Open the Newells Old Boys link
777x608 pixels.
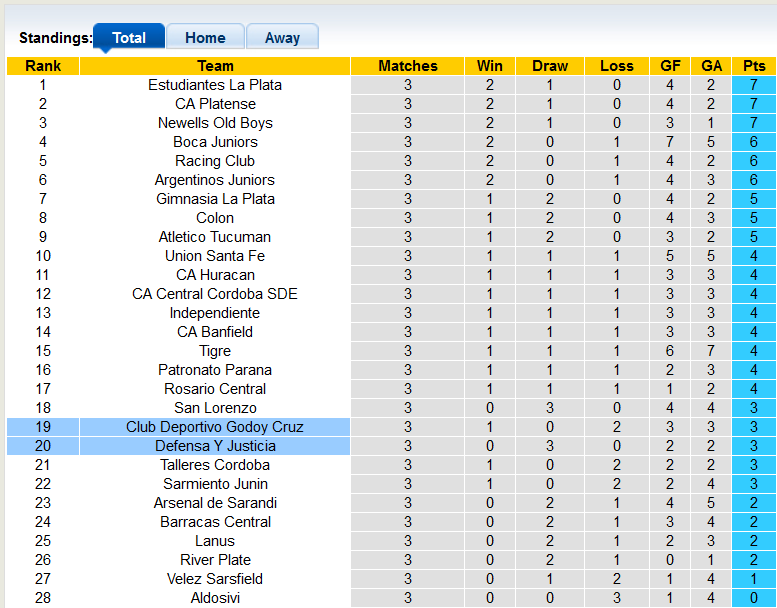(x=215, y=123)
